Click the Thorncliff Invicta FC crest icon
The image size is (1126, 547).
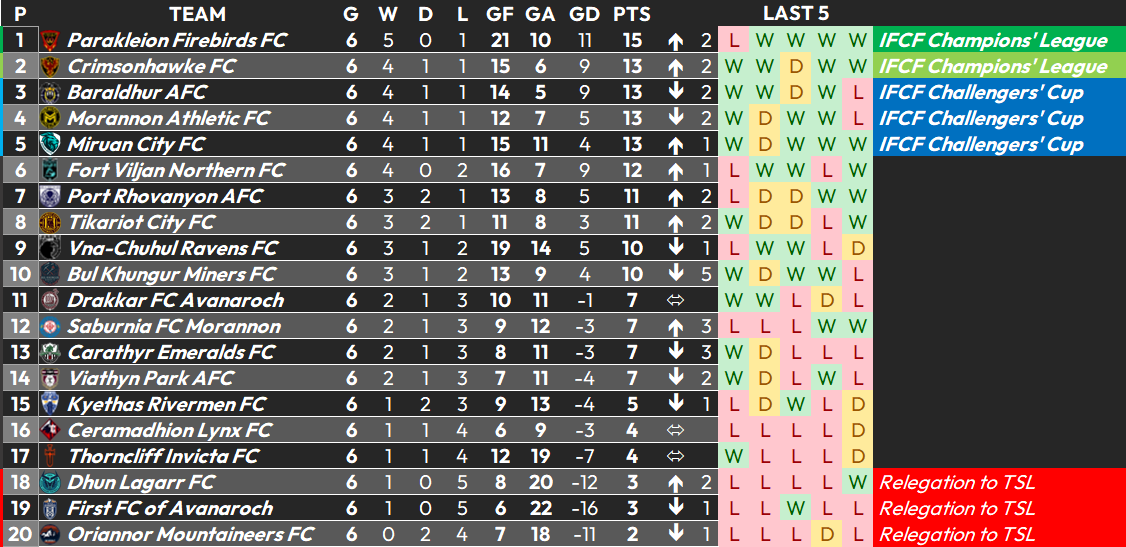tap(50, 456)
